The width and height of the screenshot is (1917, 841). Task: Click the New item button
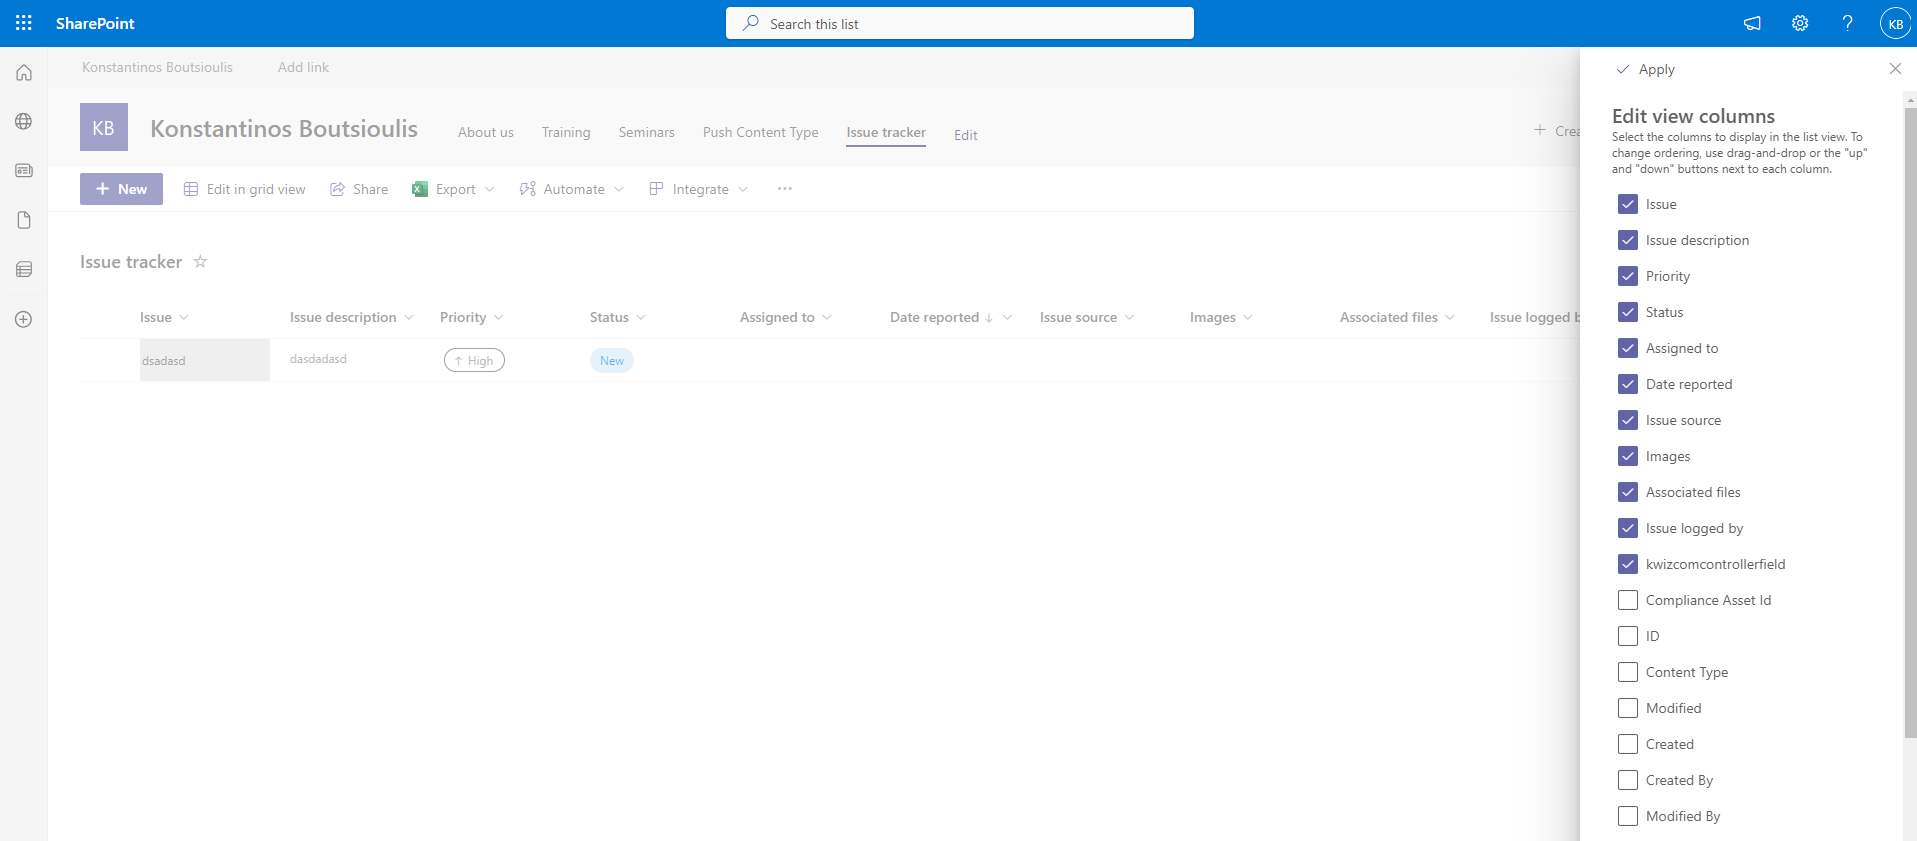click(121, 189)
